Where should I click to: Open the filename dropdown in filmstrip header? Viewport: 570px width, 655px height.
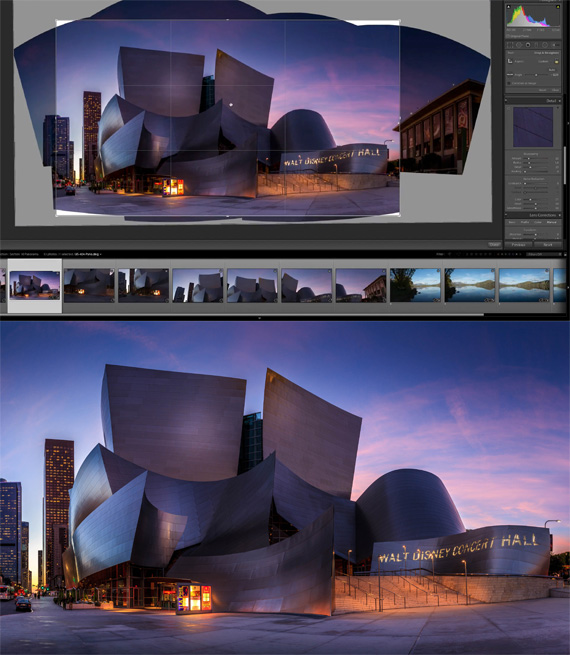86,254
